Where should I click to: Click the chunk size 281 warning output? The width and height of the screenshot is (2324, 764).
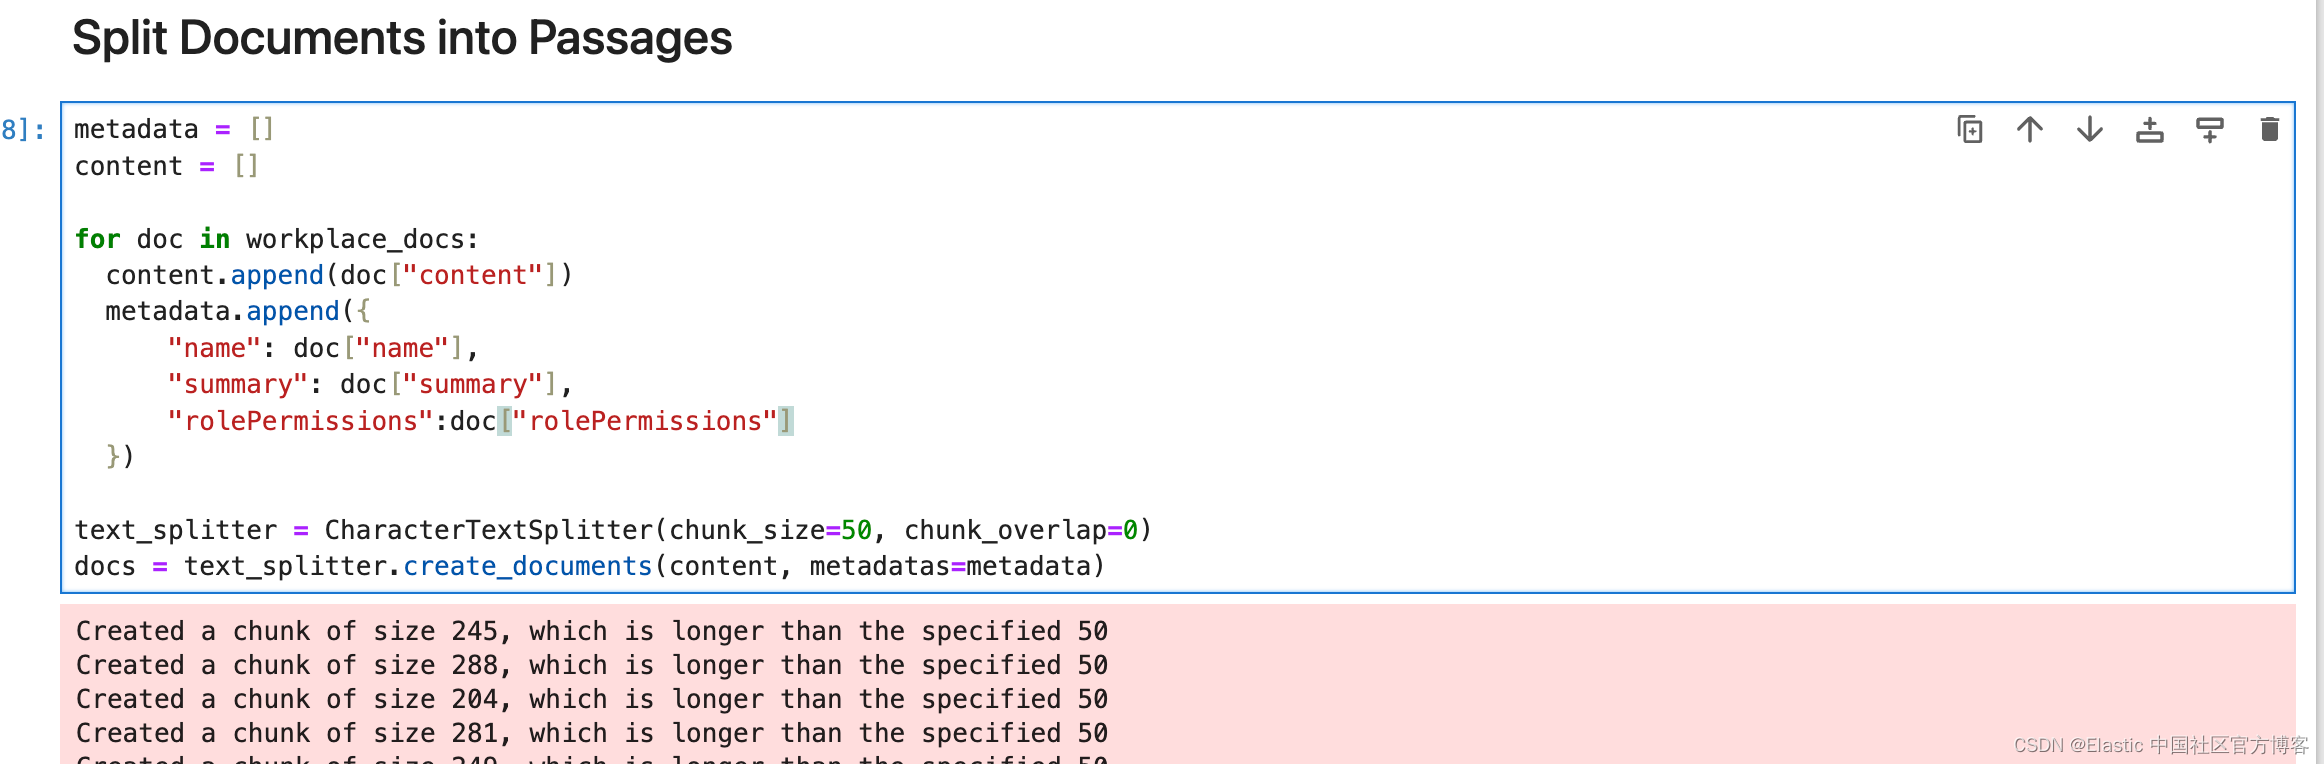point(592,733)
